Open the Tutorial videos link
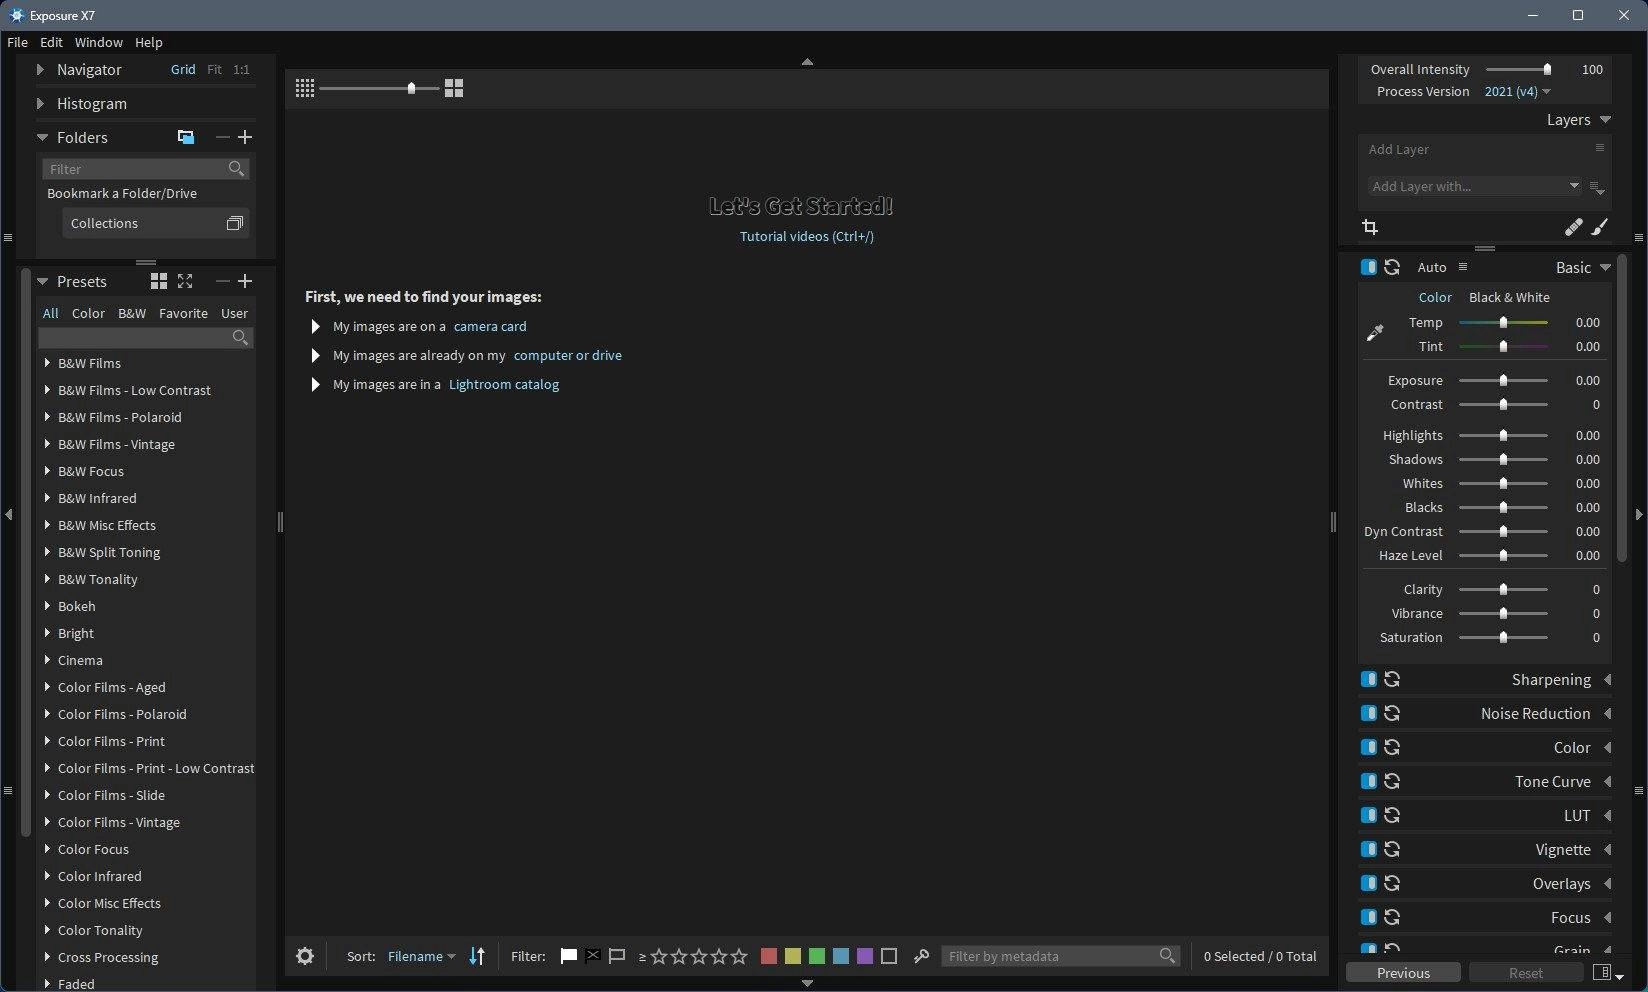 click(x=807, y=236)
